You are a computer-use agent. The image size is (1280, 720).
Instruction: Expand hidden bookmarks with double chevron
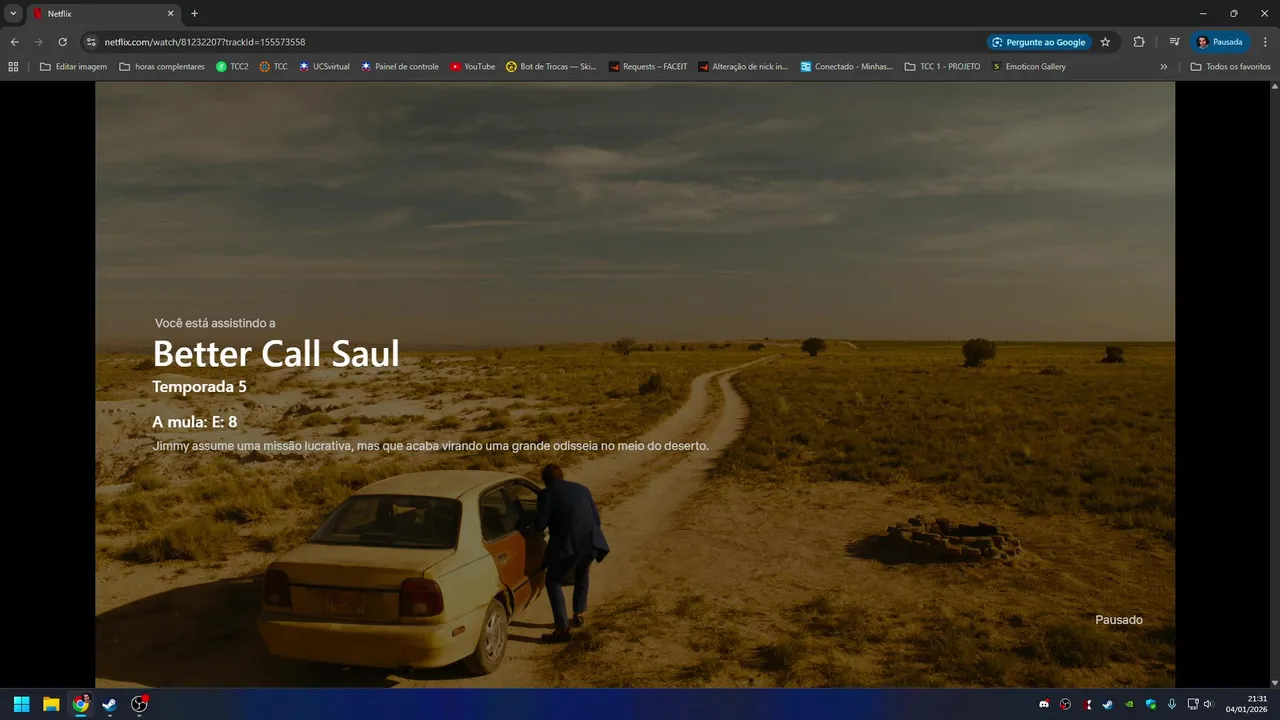coord(1164,67)
